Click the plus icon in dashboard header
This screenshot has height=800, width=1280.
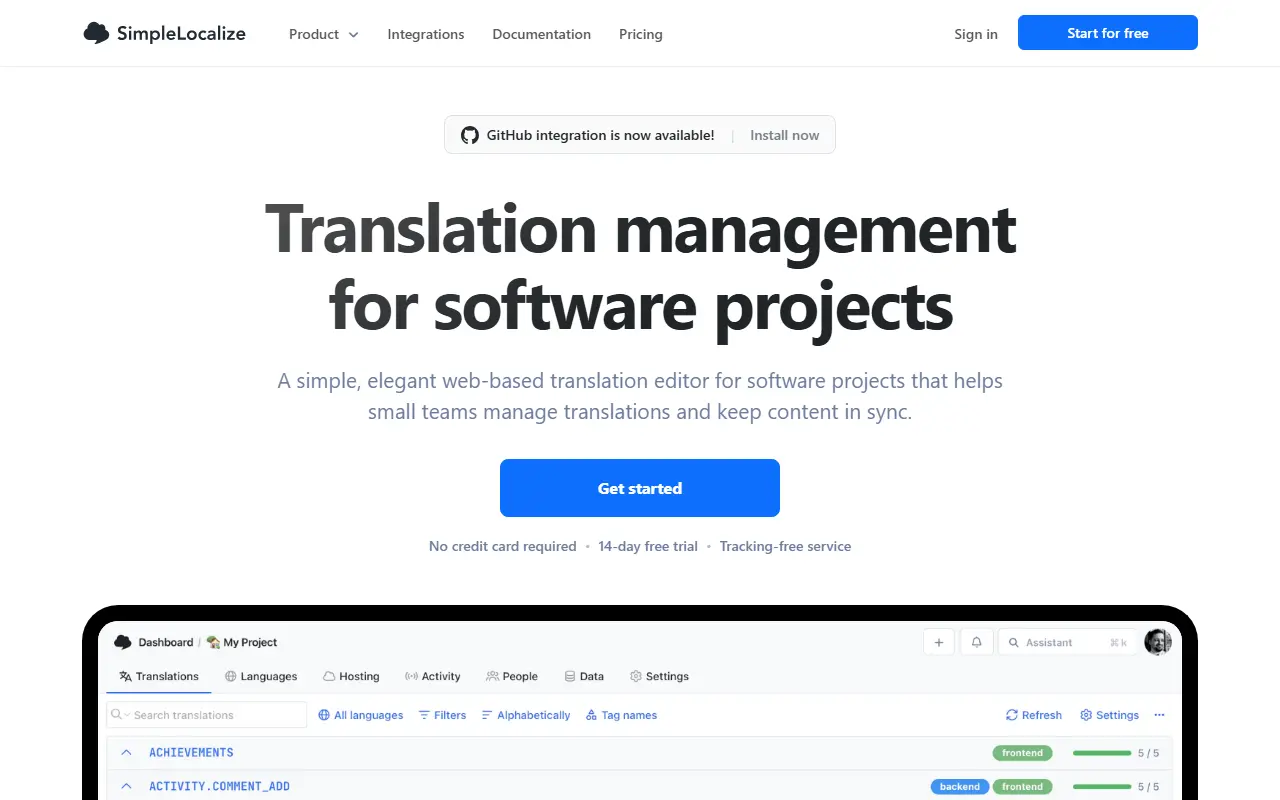pos(939,642)
